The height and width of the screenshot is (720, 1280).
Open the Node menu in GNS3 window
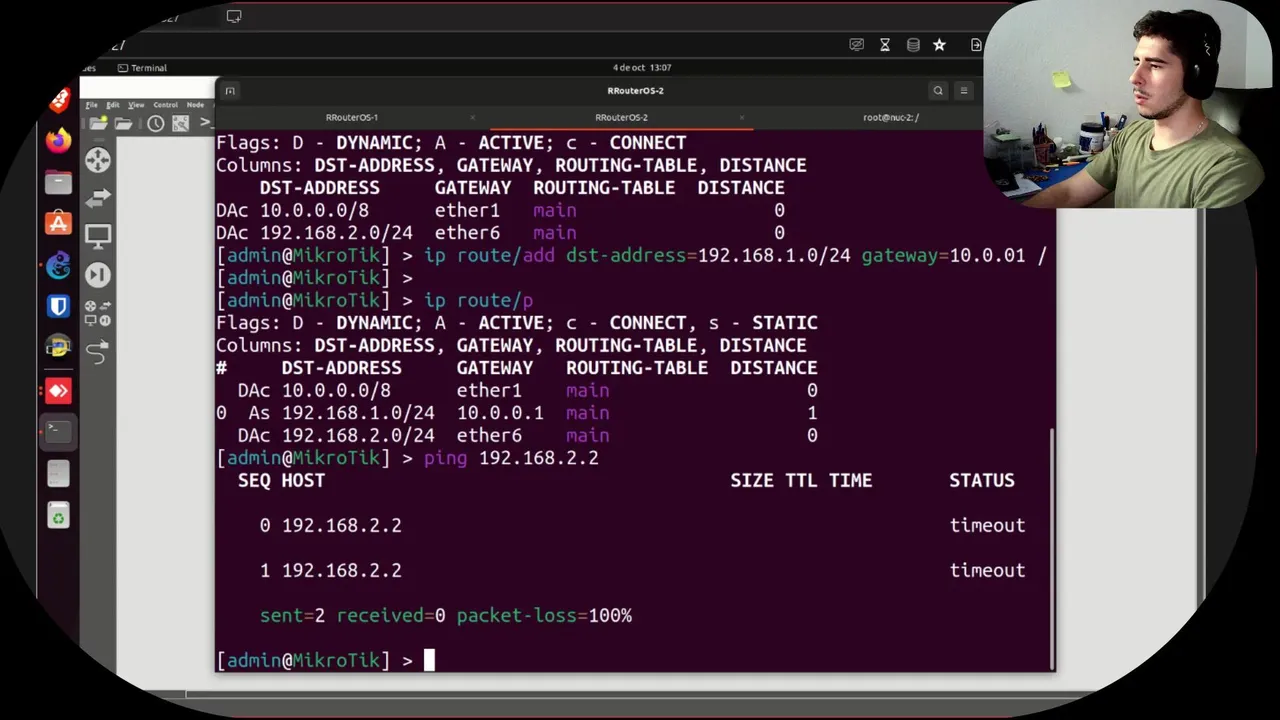pyautogui.click(x=195, y=105)
